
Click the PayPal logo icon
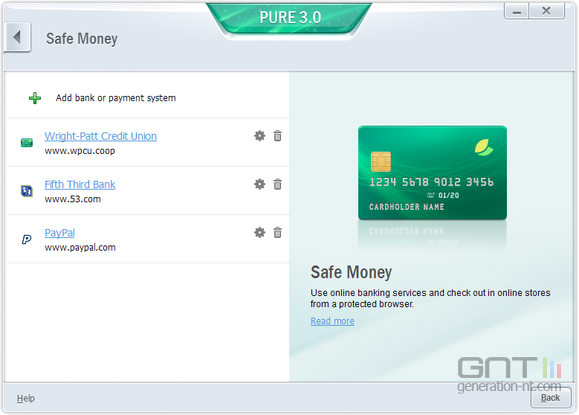coord(27,240)
